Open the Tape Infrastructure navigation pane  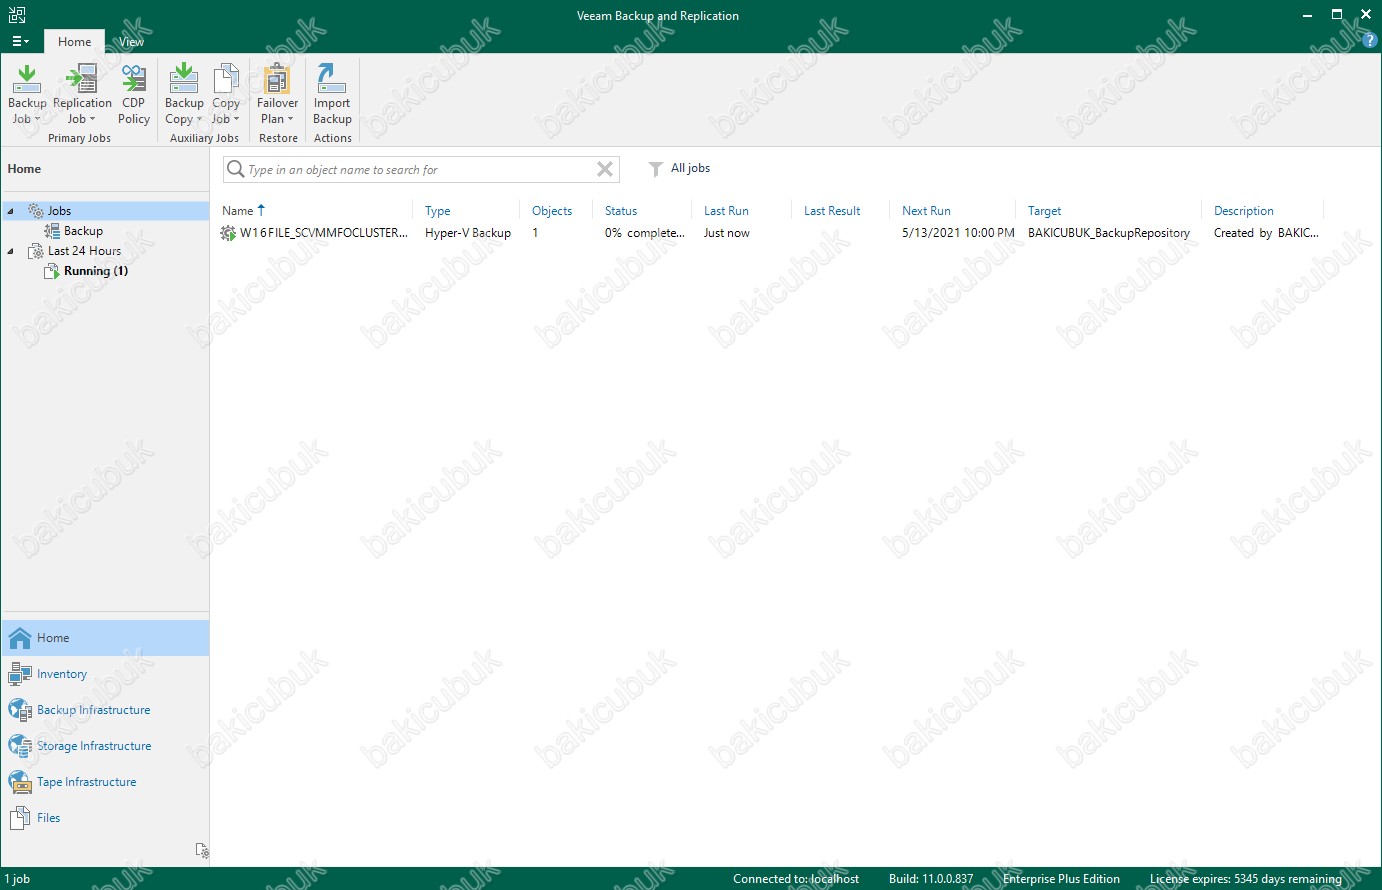(x=106, y=782)
